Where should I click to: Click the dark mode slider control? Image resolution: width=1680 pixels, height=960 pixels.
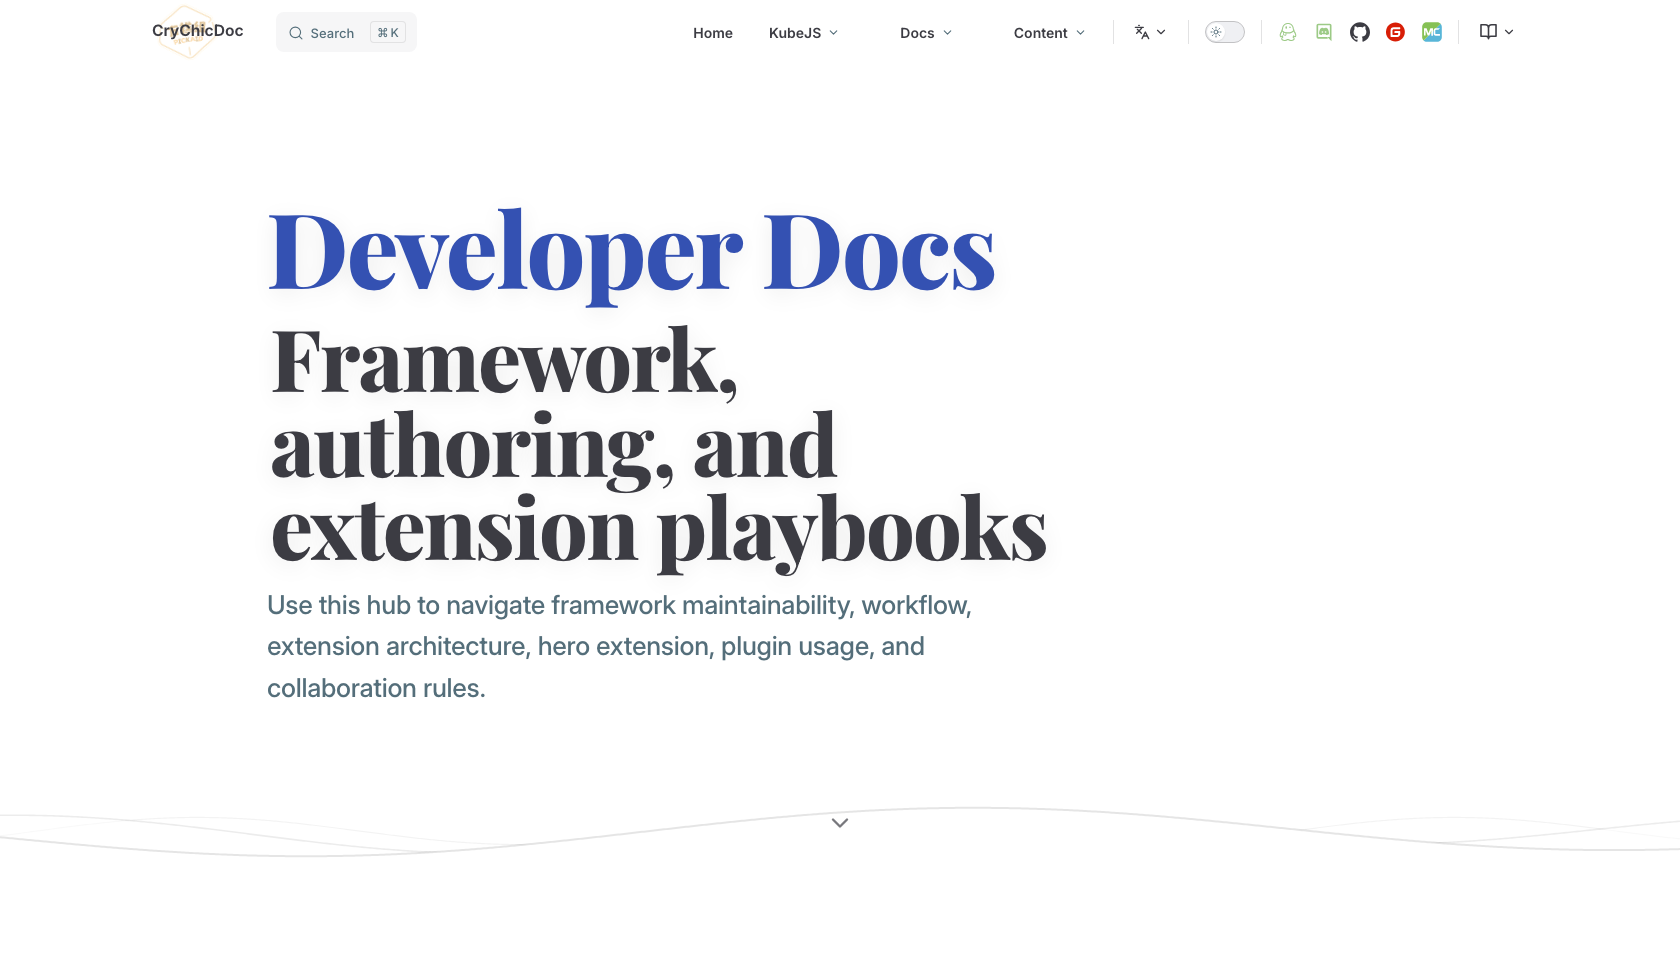[1224, 32]
